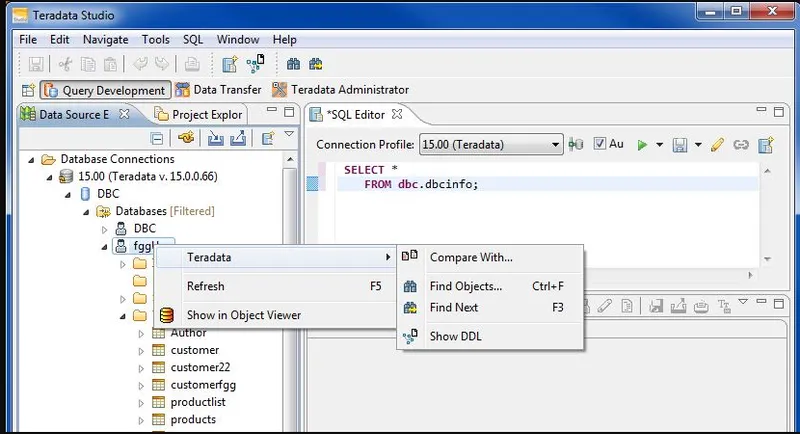Screen dimensions: 800x434
Task: Click the Undo arrow icon
Action: point(140,64)
